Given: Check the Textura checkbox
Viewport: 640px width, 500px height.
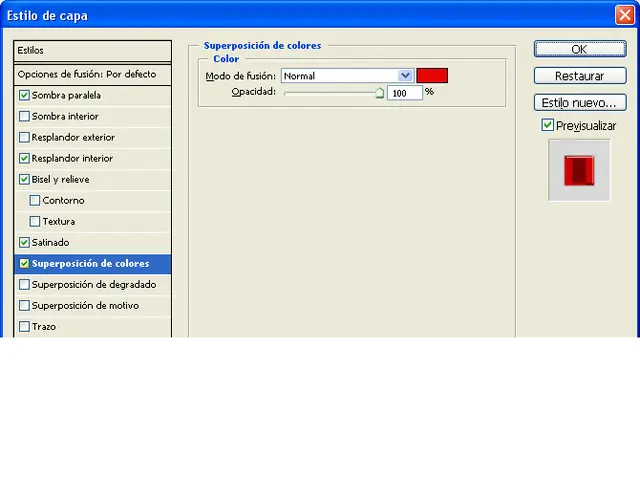Looking at the screenshot, I should [35, 221].
